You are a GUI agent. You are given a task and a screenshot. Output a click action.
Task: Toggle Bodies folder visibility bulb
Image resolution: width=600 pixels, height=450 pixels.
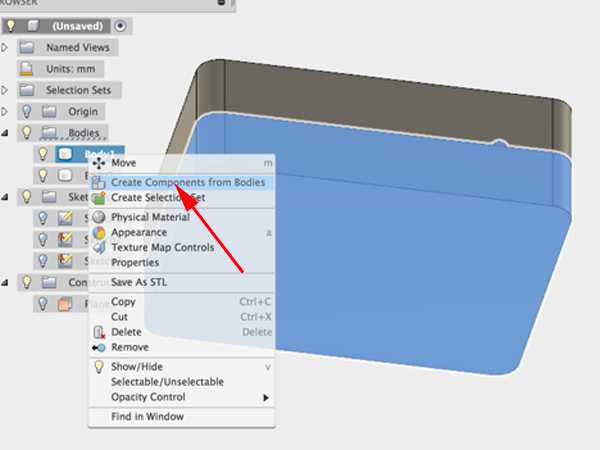tap(26, 132)
